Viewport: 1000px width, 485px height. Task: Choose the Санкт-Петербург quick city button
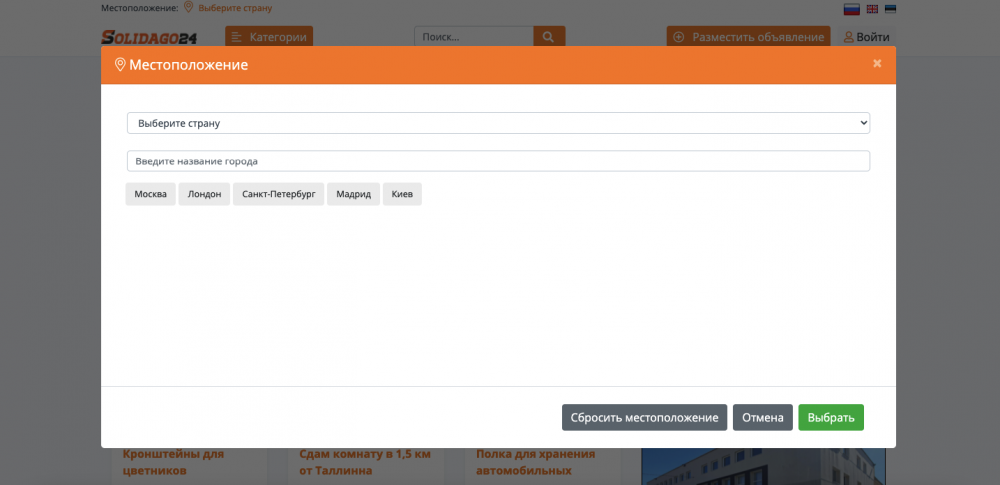(279, 194)
